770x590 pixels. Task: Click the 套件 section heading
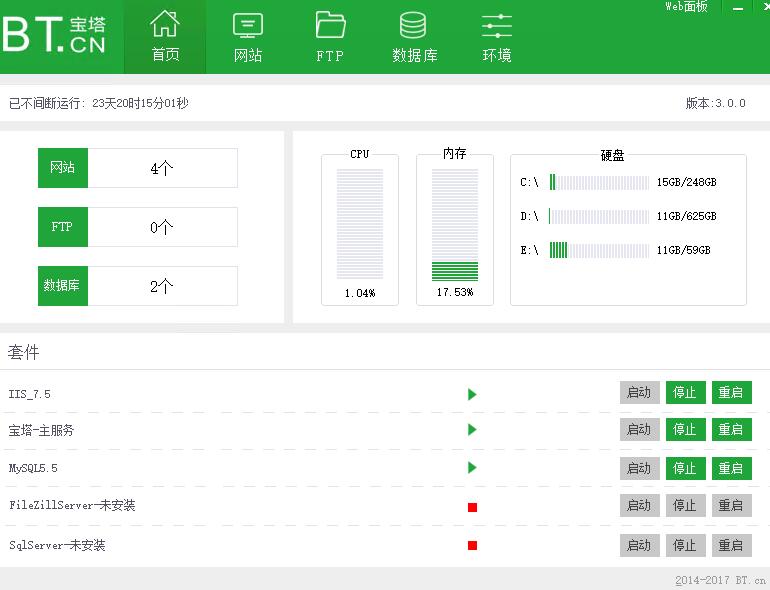click(24, 352)
